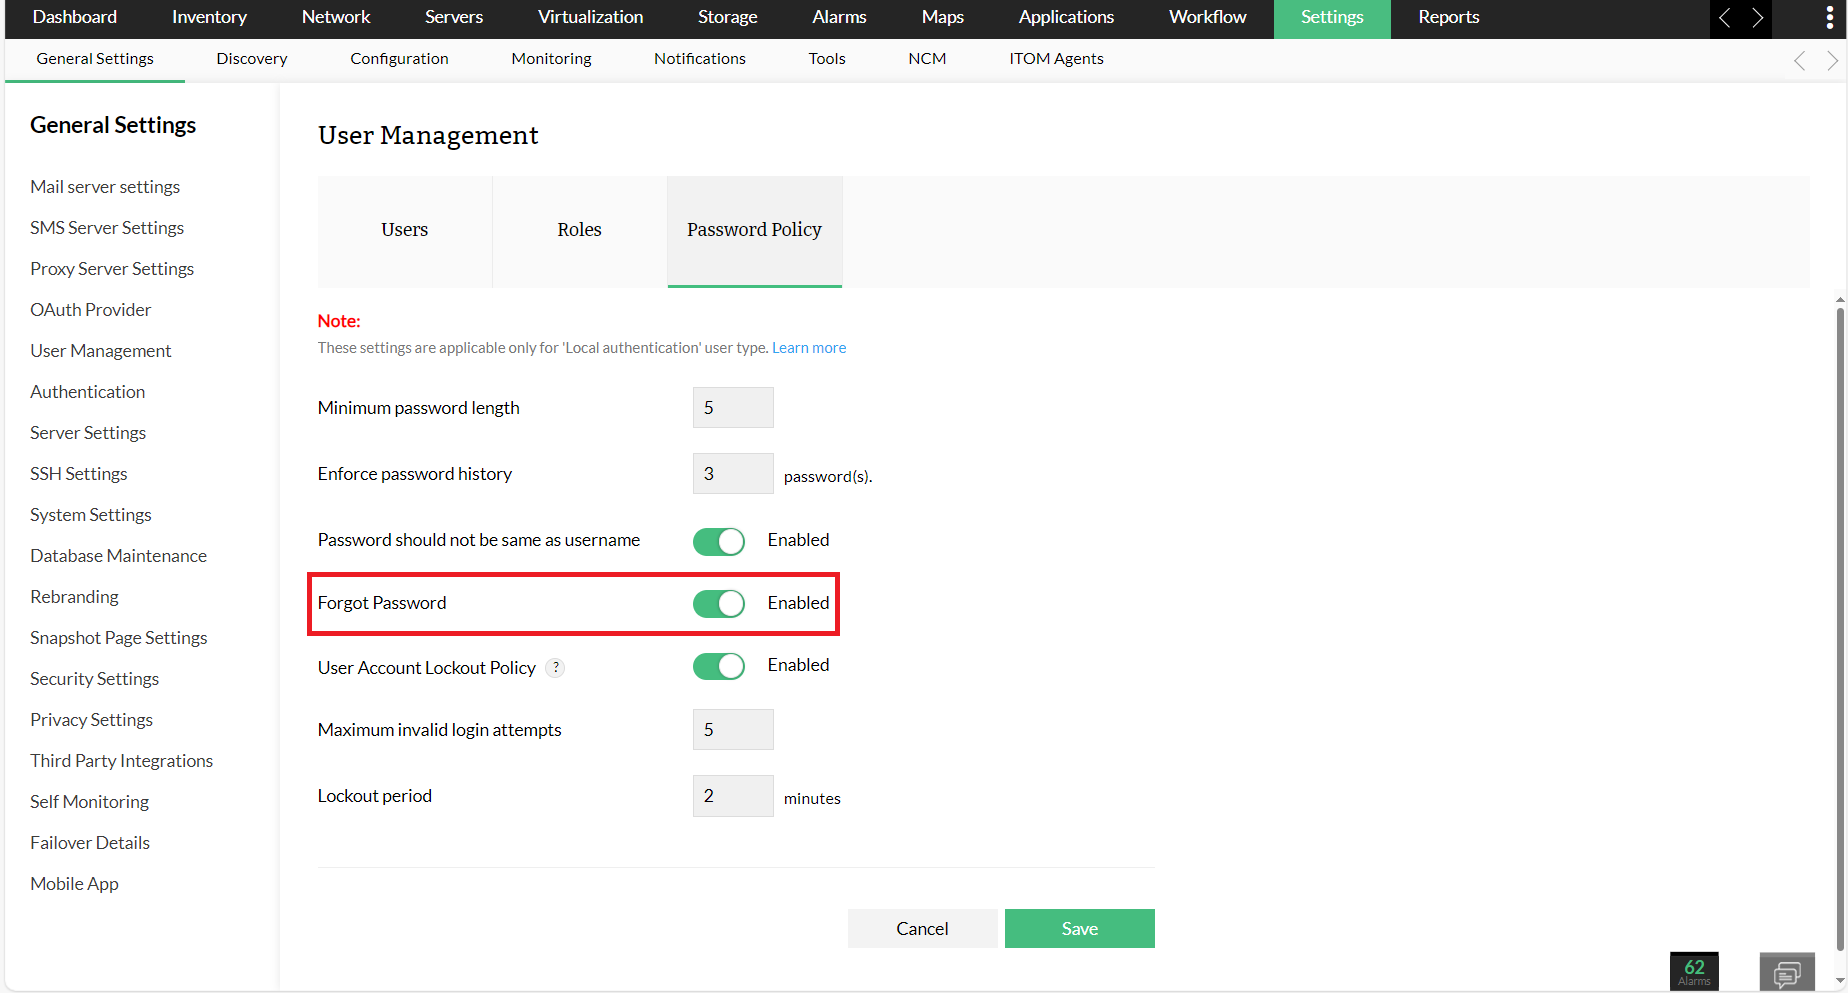
Task: Click the Save button
Action: [x=1080, y=929]
